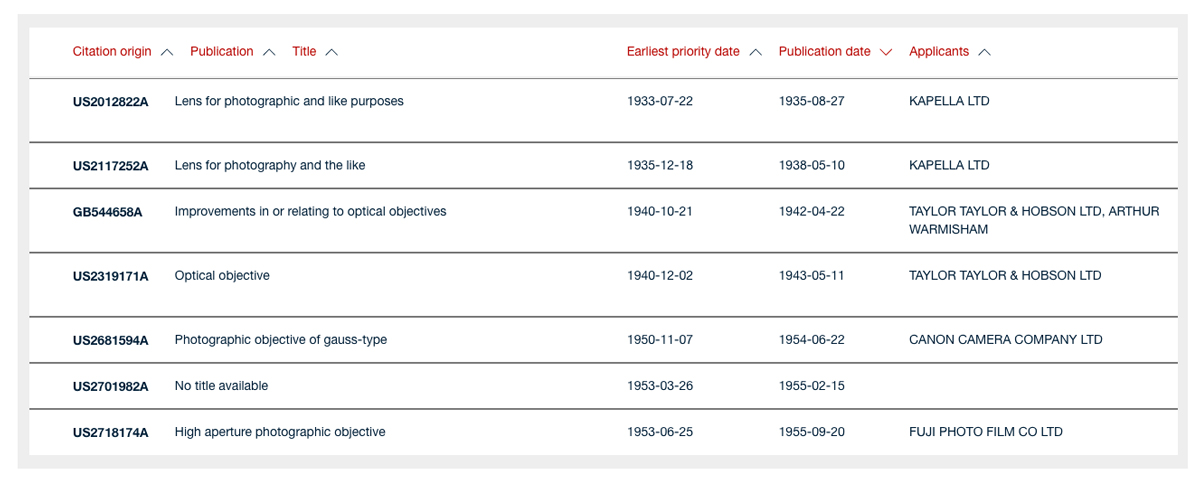The width and height of the screenshot is (1200, 479).
Task: Toggle Title column sort chevron
Action: 331,52
